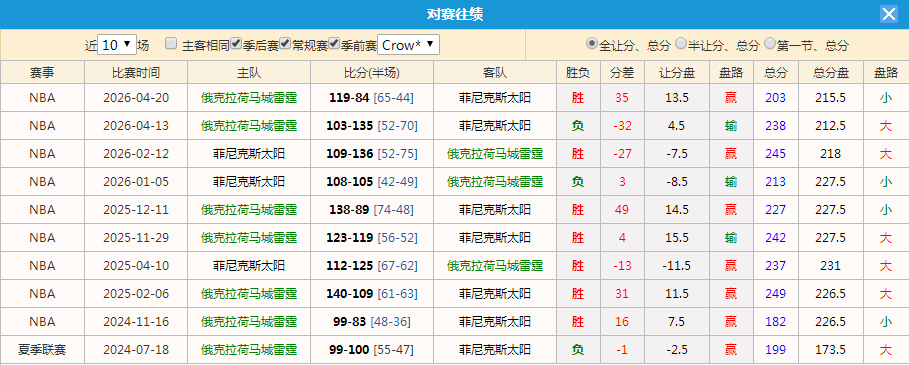Click handicap value -11.5
The width and height of the screenshot is (909, 365).
tap(677, 265)
